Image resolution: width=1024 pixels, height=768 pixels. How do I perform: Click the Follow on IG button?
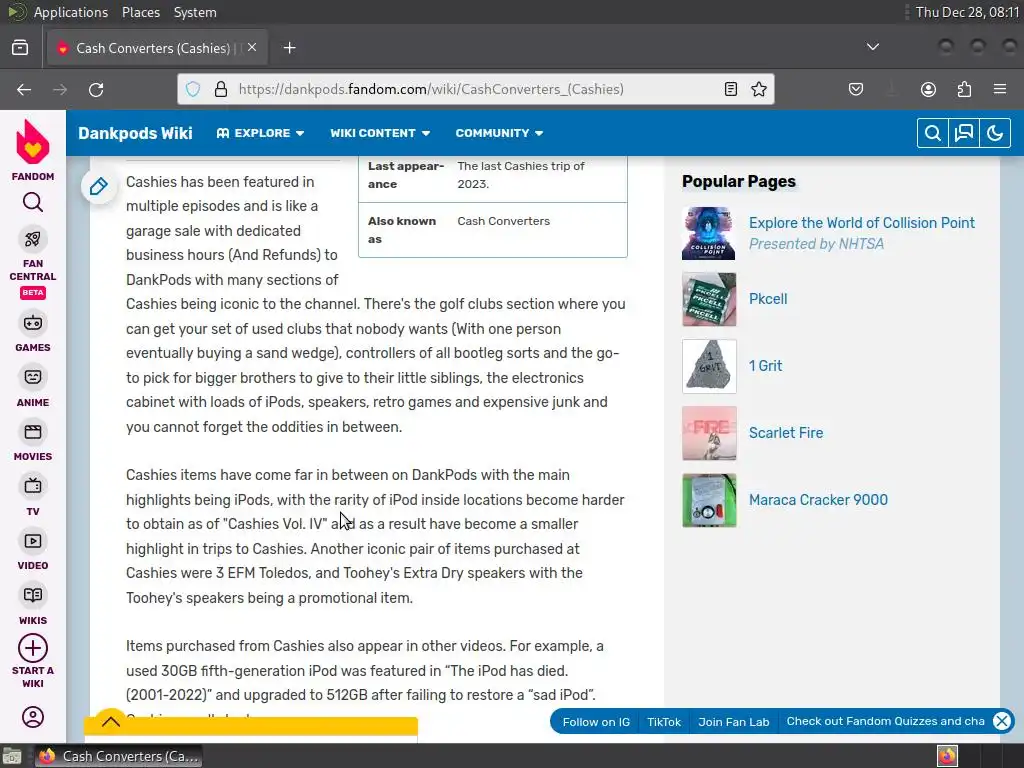tap(596, 722)
